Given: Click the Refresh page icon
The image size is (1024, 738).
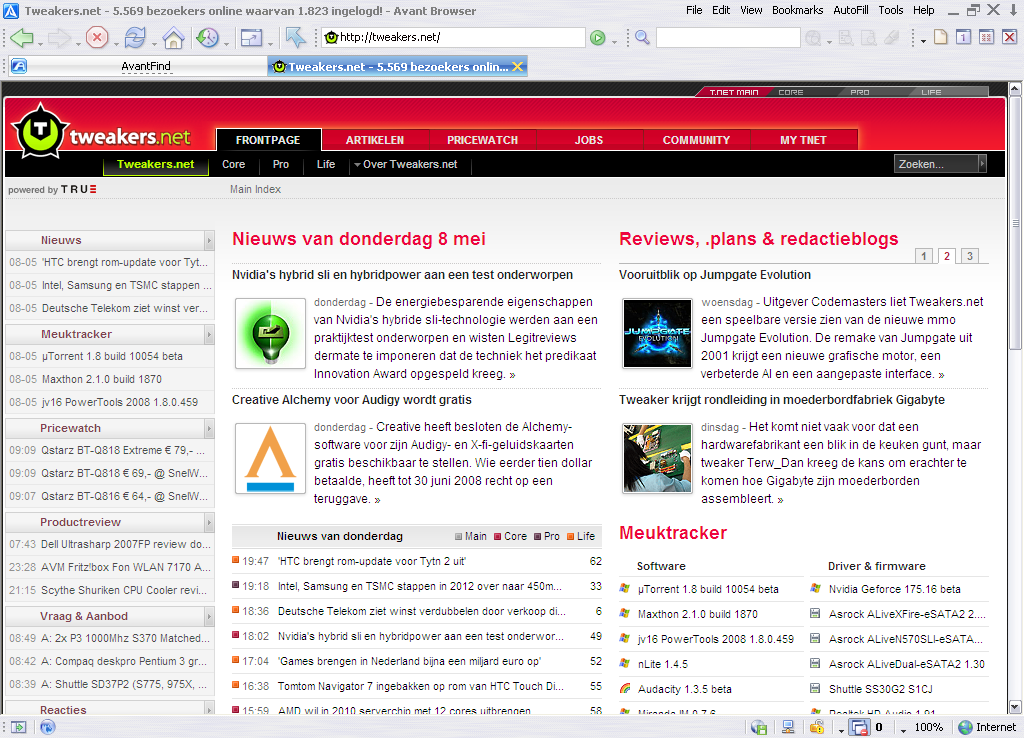Looking at the screenshot, I should click(135, 38).
